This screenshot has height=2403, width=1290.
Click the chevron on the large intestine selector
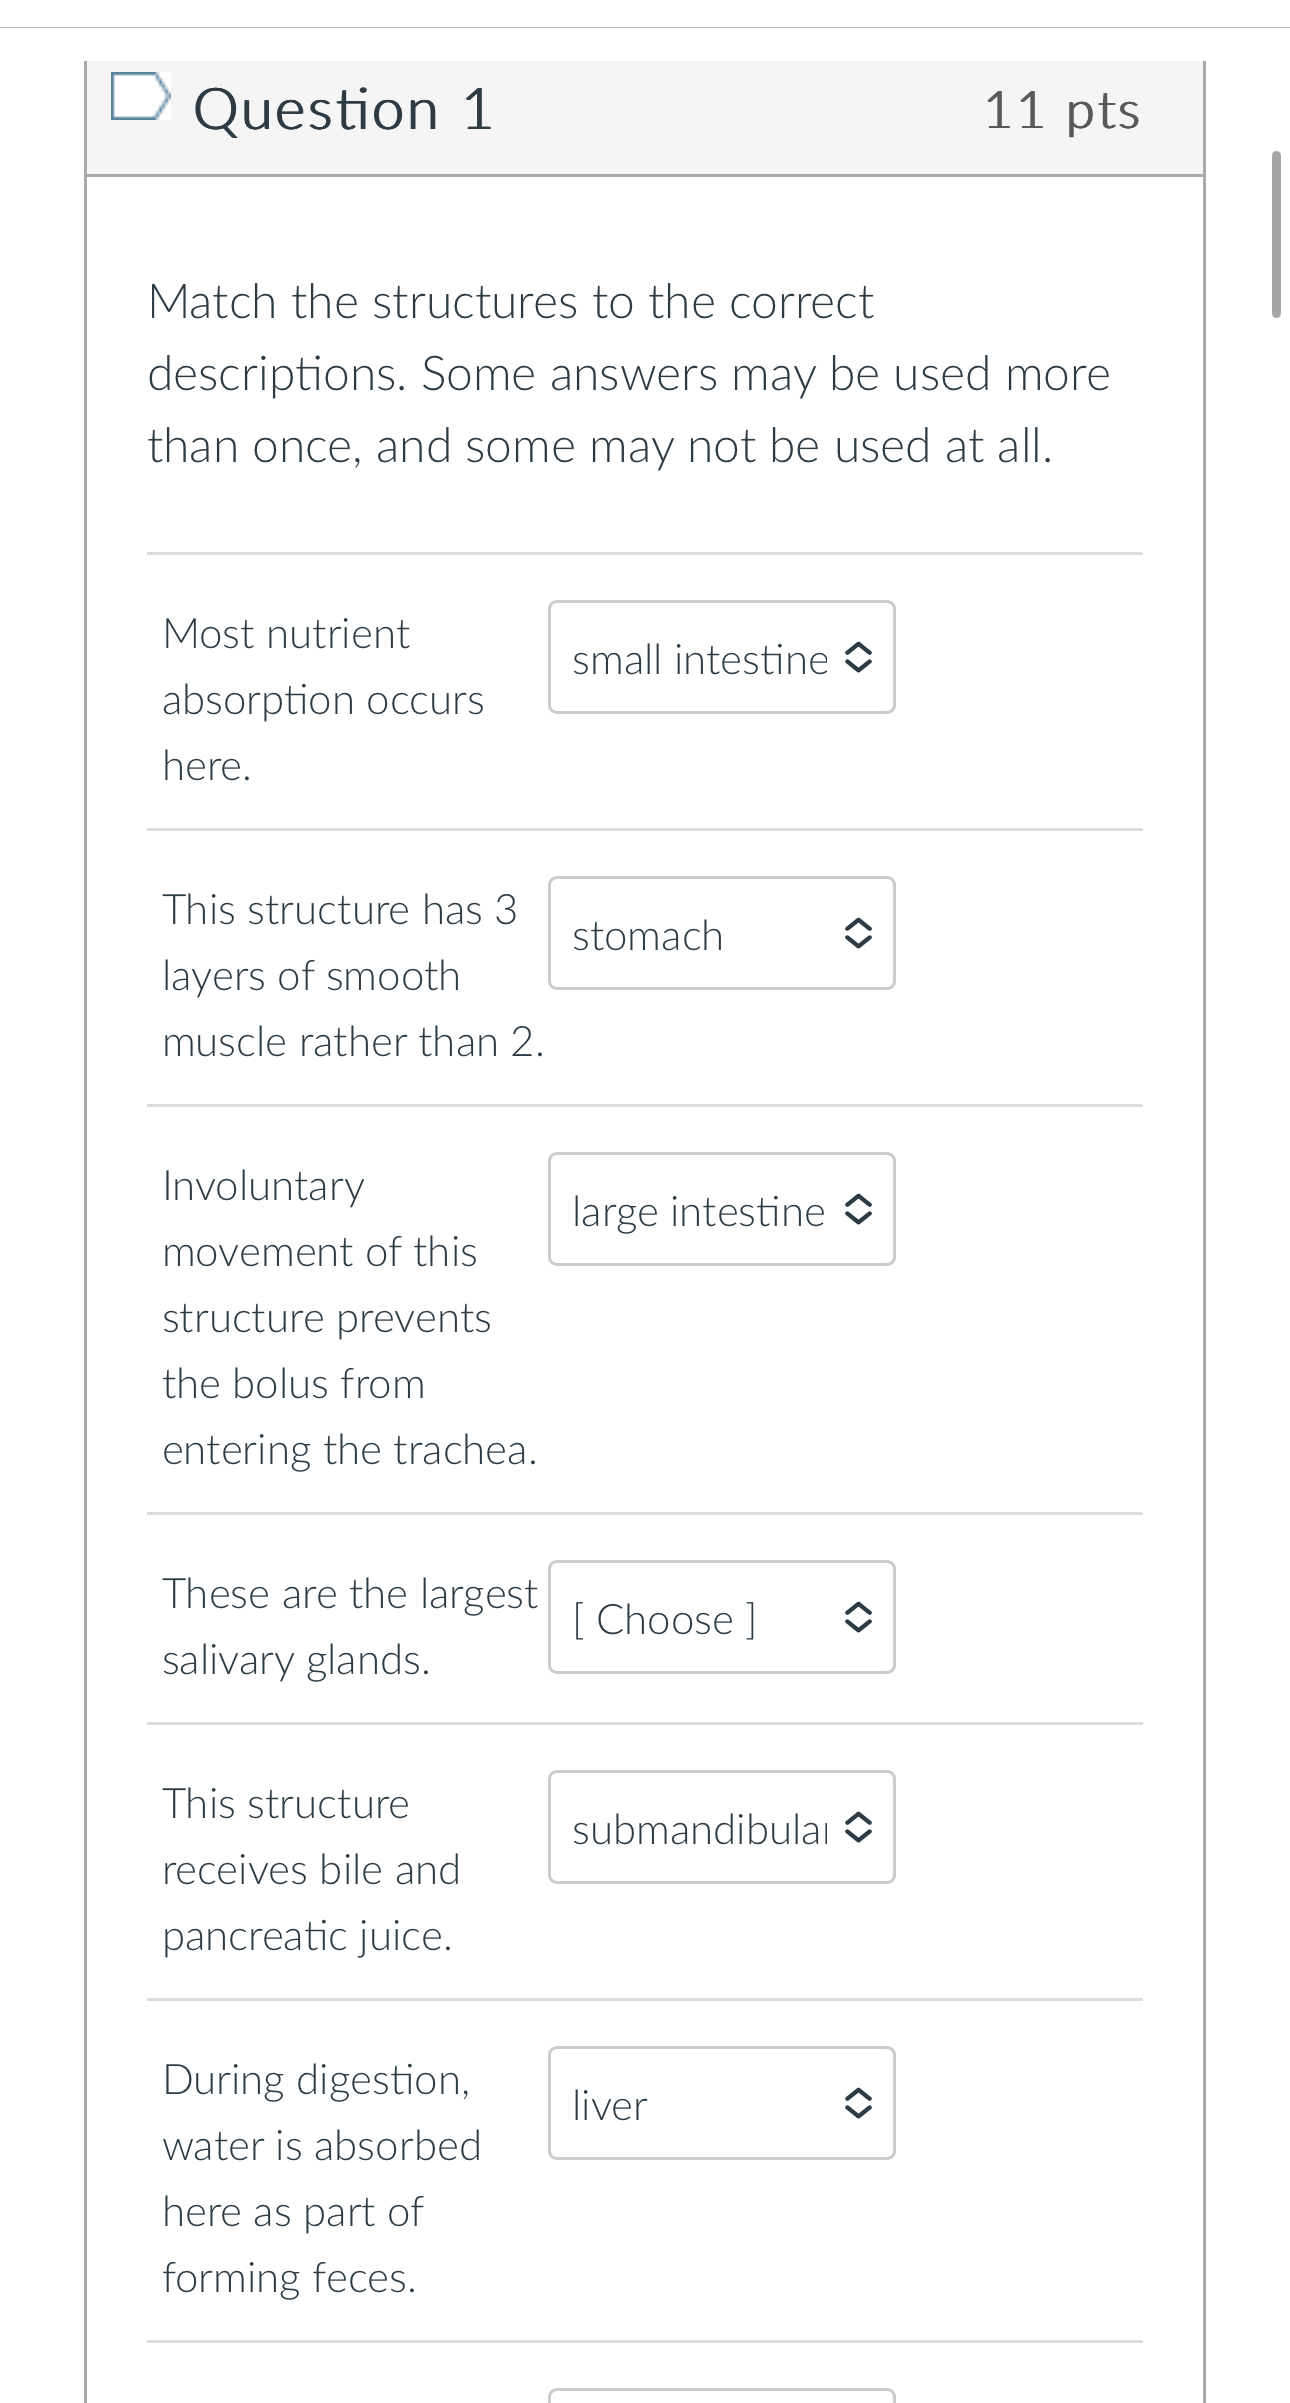pos(860,1210)
